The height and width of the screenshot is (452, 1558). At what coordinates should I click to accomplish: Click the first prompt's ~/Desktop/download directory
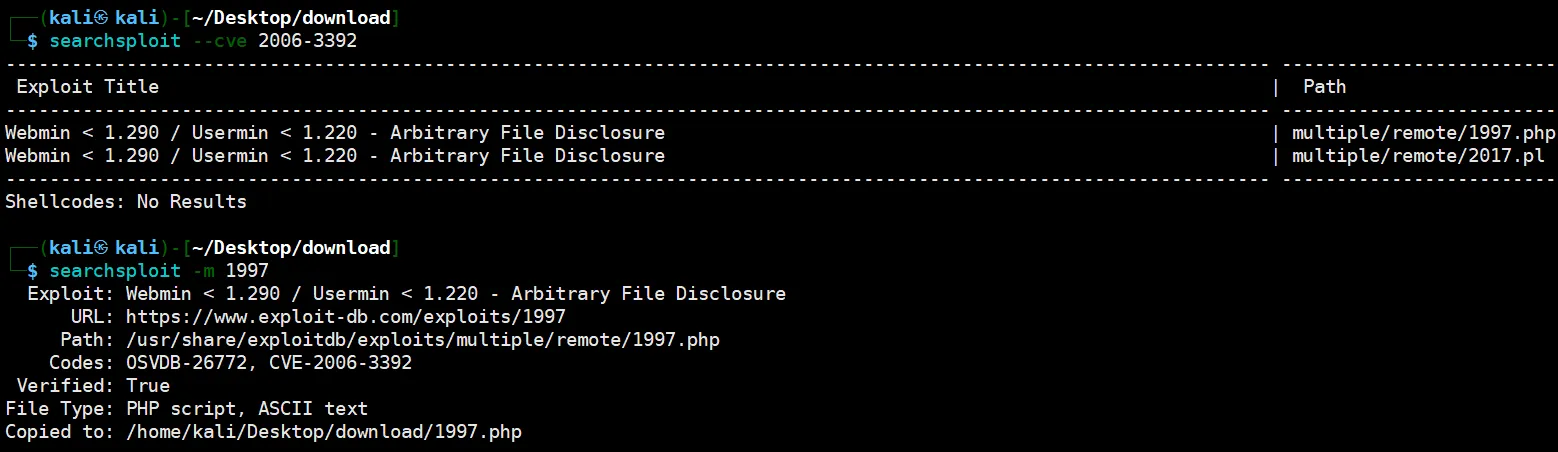coord(290,18)
